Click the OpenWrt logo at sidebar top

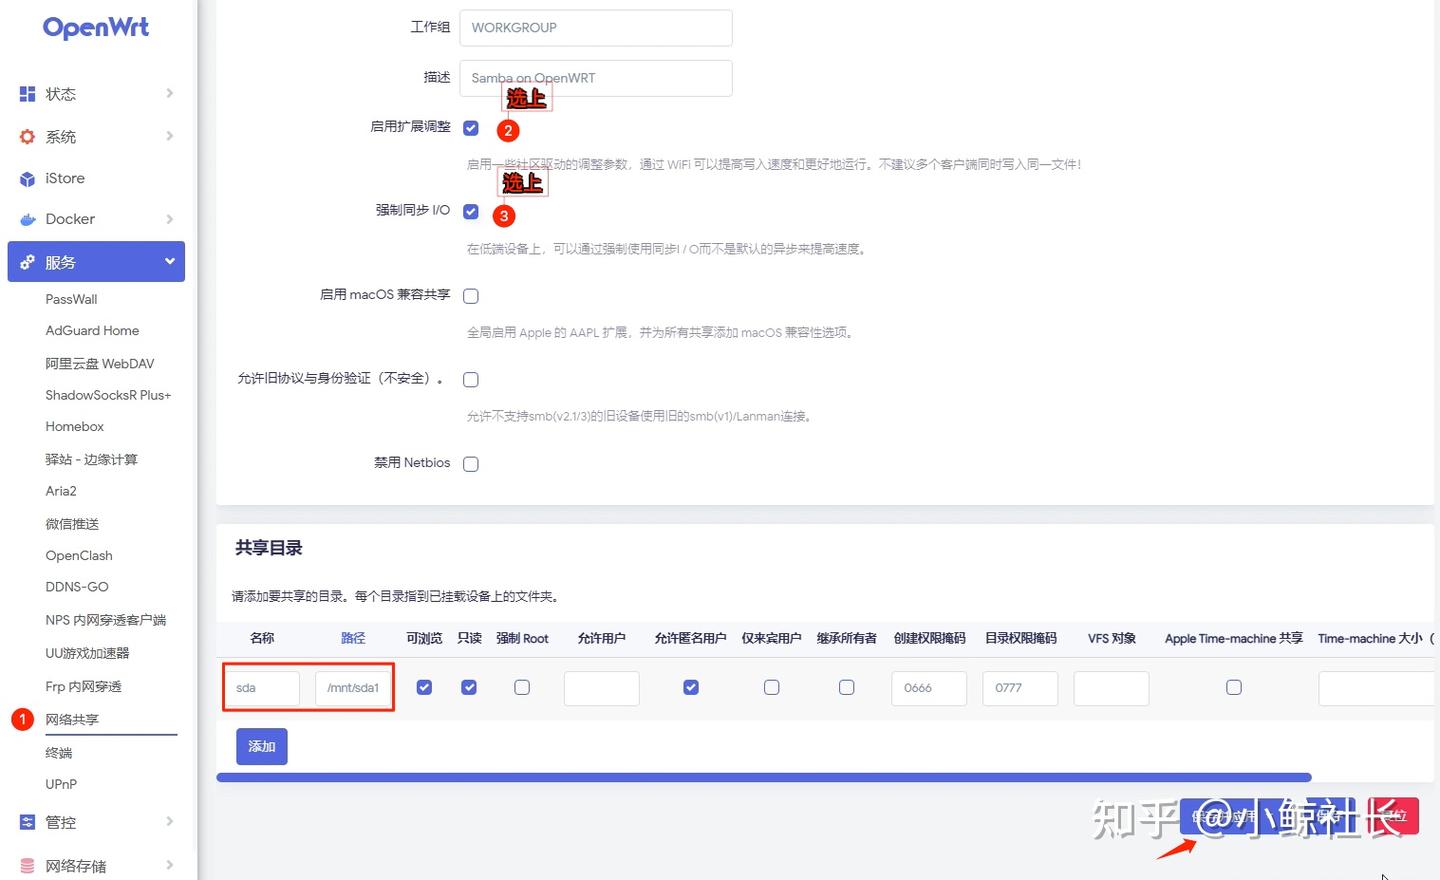tap(95, 27)
